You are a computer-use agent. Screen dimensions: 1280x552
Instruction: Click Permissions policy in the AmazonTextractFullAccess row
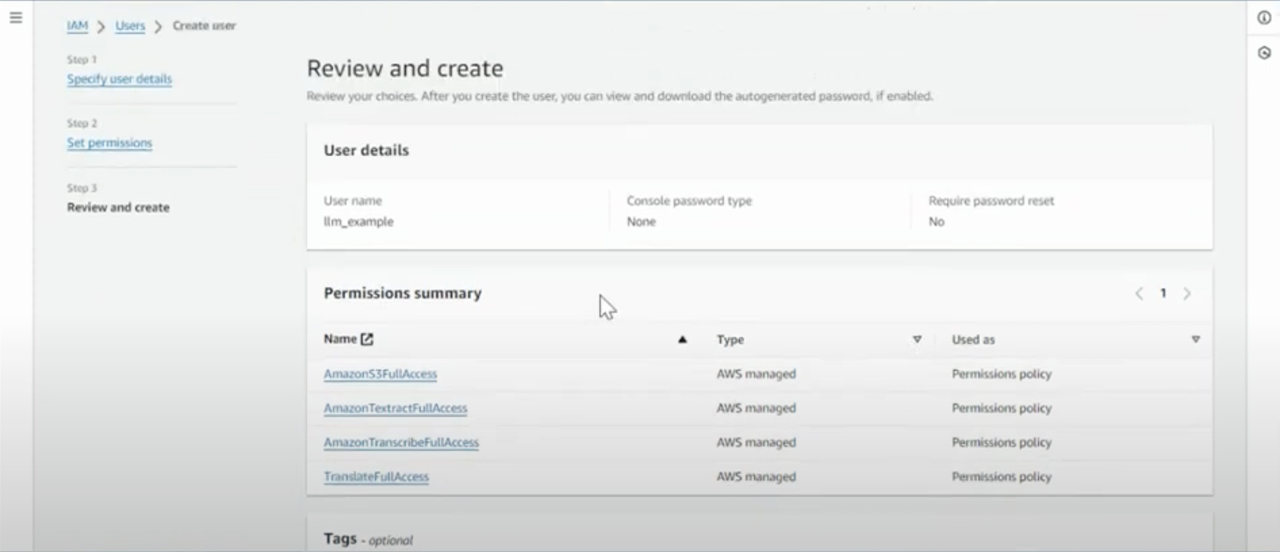tap(1001, 408)
